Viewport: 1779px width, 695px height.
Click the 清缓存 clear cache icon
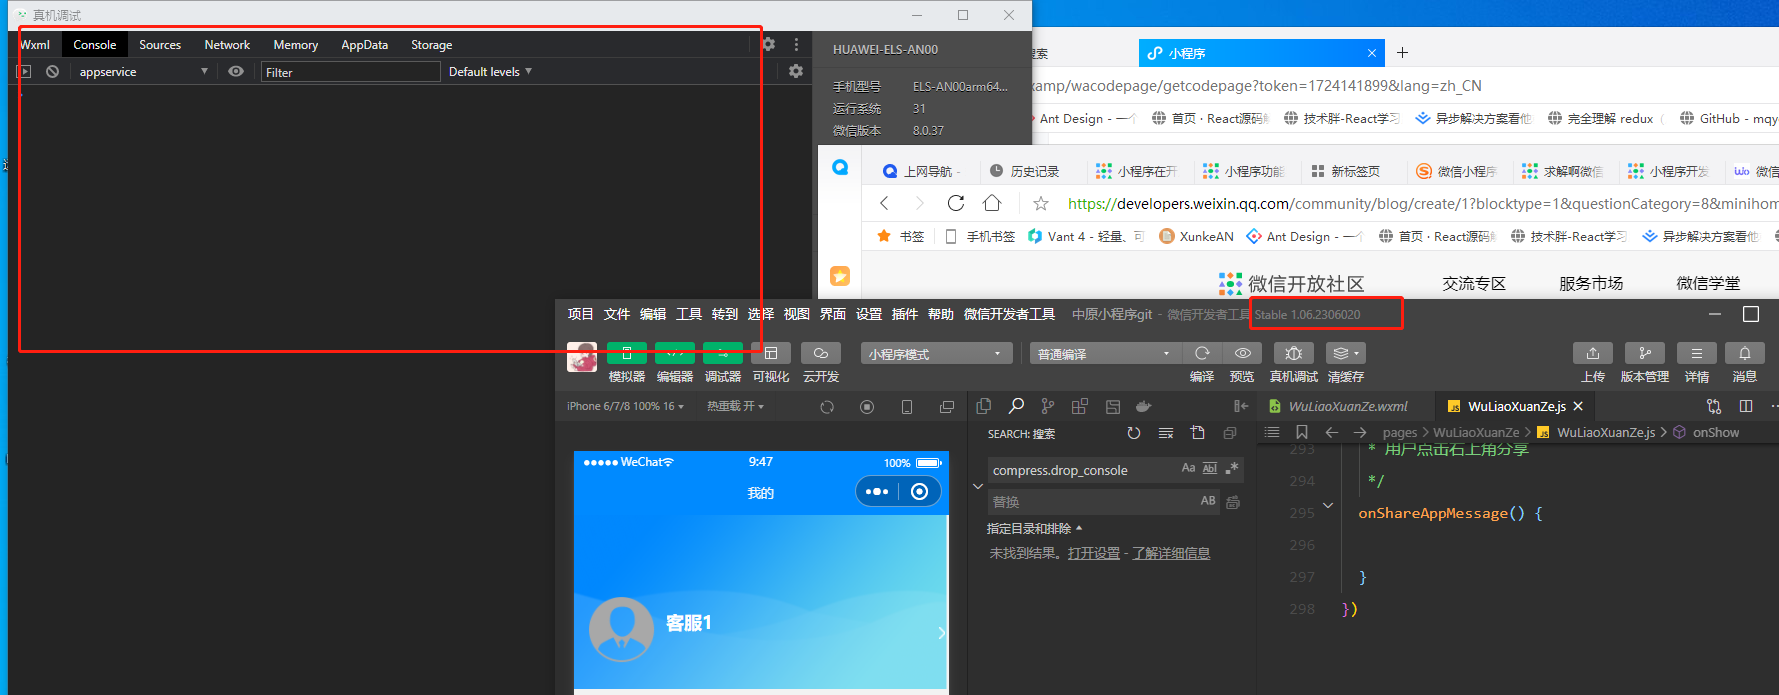[x=1345, y=353]
